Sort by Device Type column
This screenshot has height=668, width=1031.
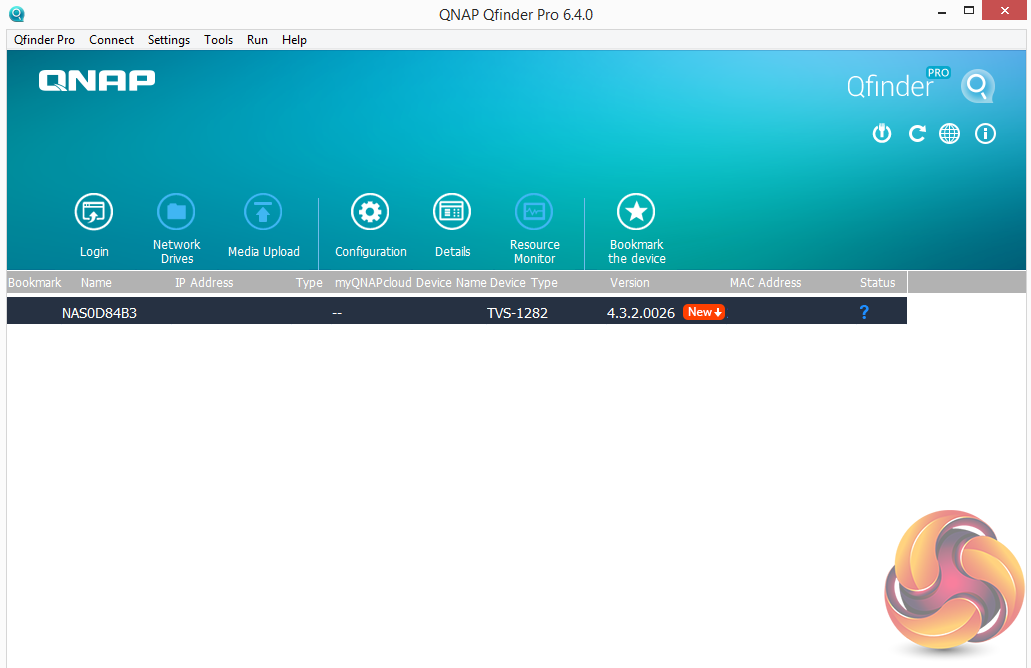(523, 283)
